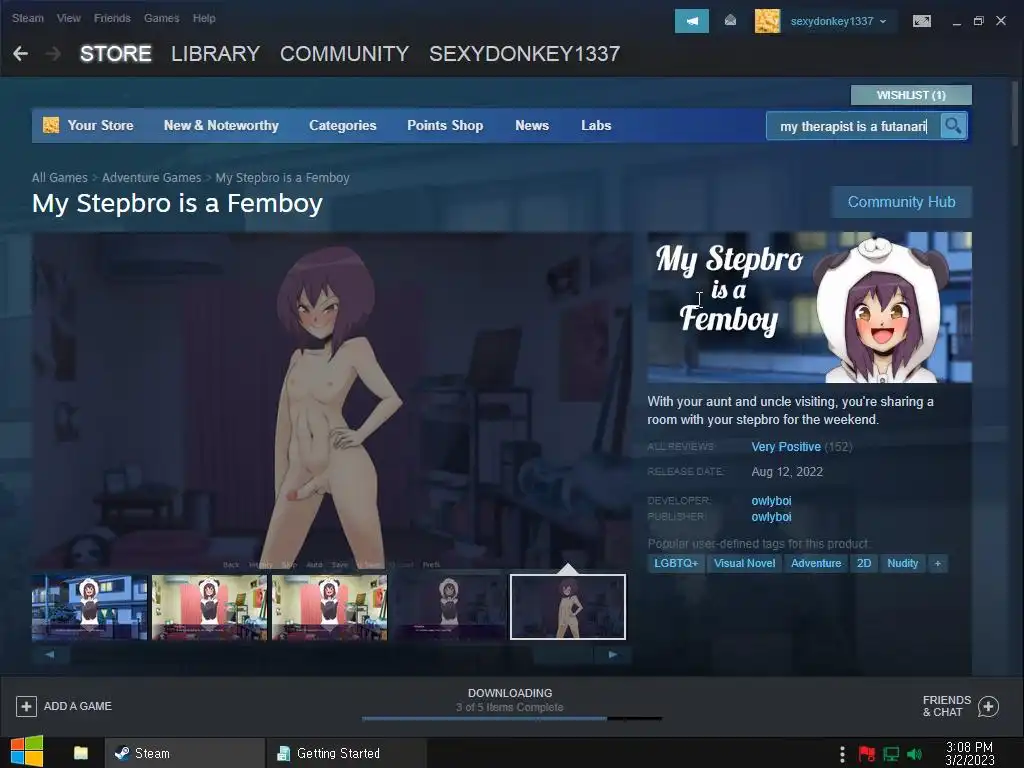The height and width of the screenshot is (768, 1024).
Task: Open the Your Store dropdown menu
Action: point(100,125)
